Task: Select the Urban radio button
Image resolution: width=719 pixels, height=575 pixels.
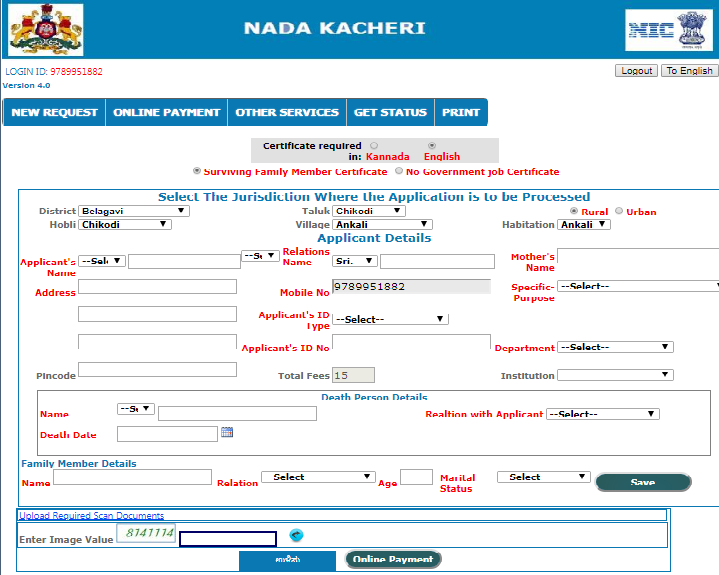Action: [619, 211]
